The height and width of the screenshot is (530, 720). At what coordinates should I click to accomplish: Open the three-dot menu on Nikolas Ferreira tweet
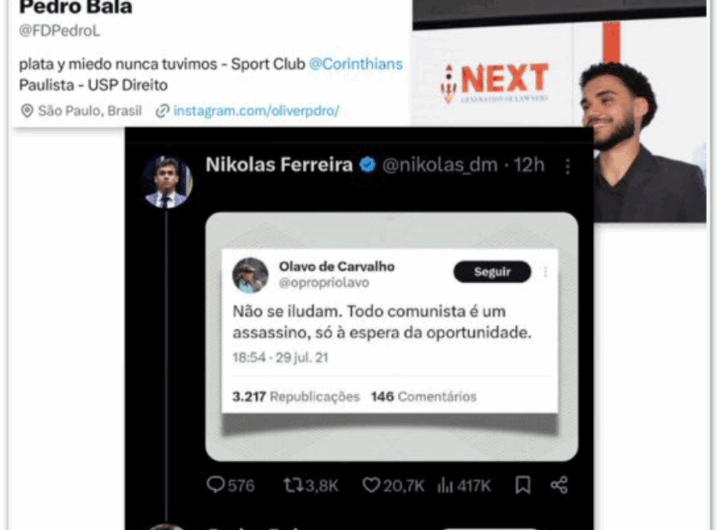click(568, 166)
